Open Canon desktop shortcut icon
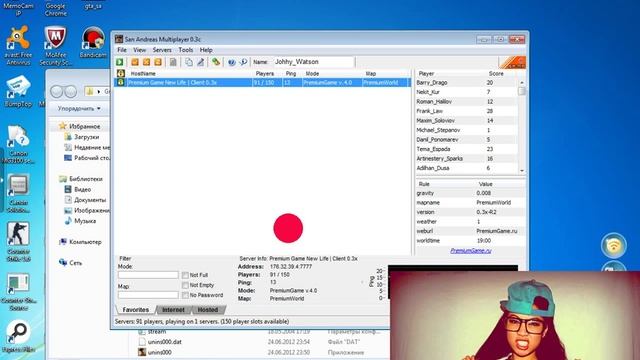This screenshot has height=360, width=640. tap(18, 144)
